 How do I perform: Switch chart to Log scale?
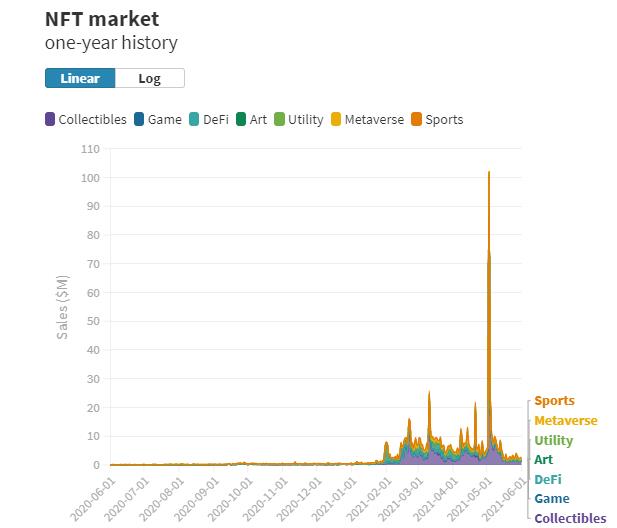point(149,79)
